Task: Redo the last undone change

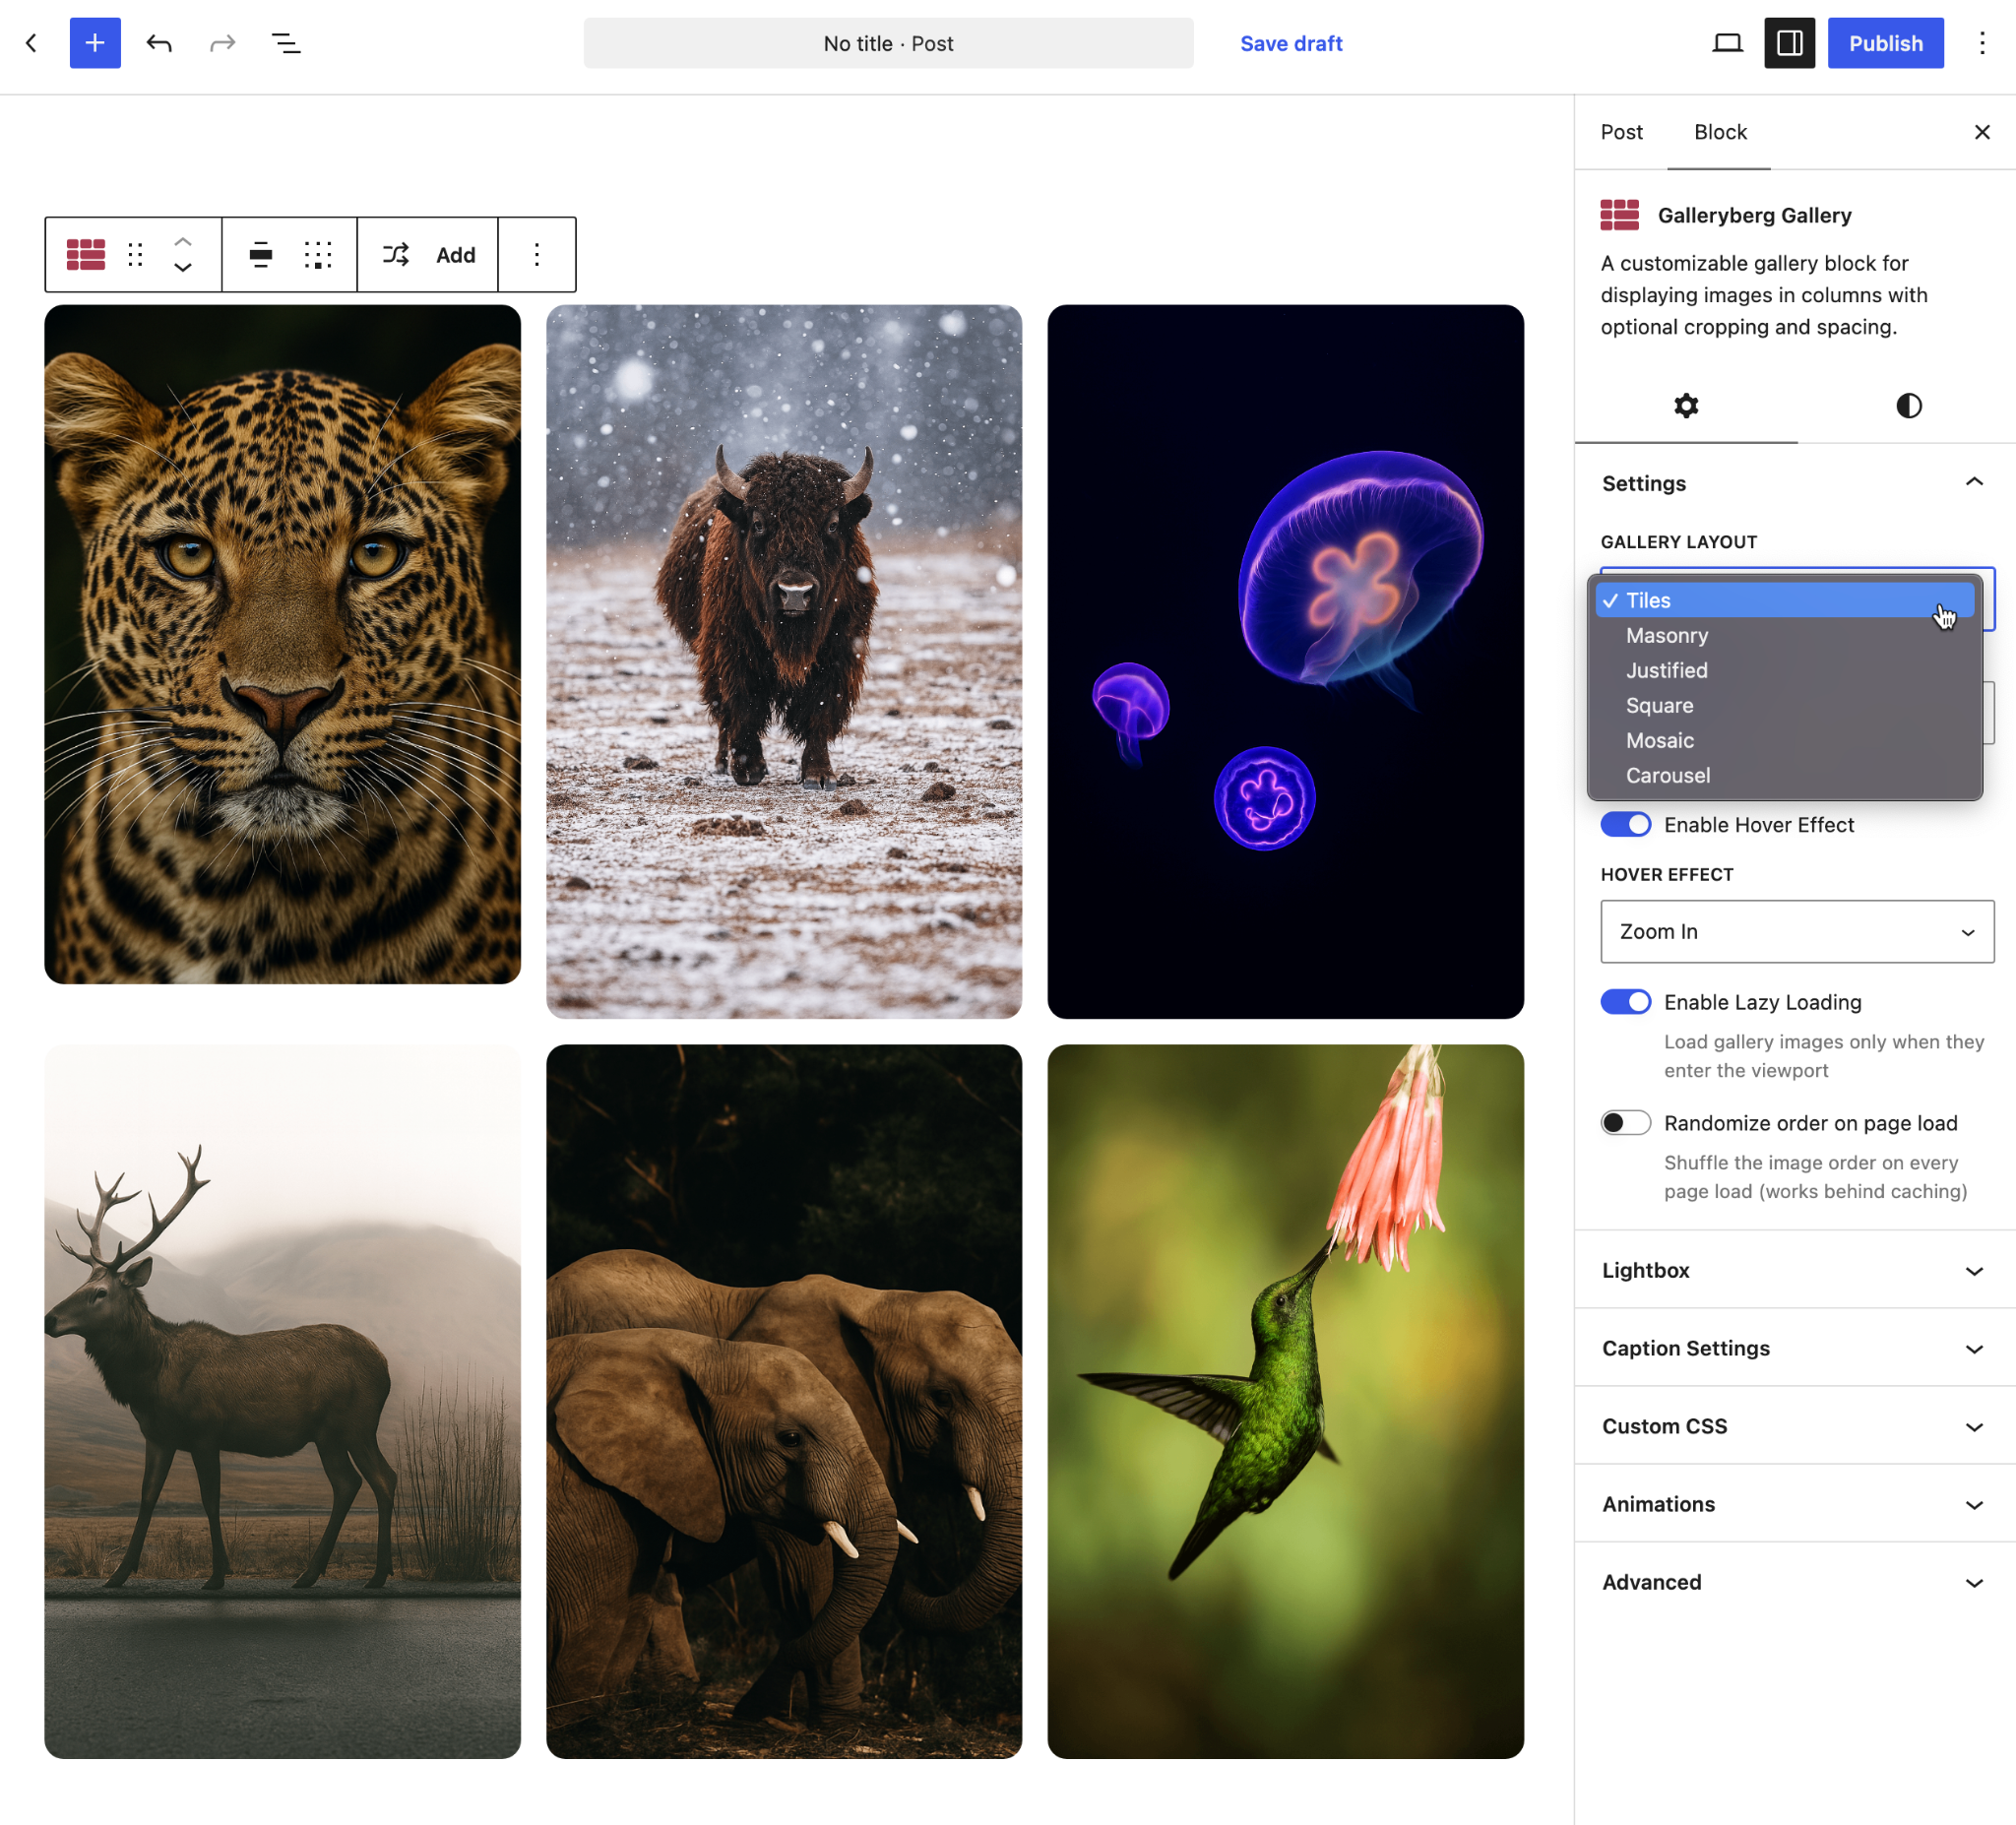Action: coord(222,43)
